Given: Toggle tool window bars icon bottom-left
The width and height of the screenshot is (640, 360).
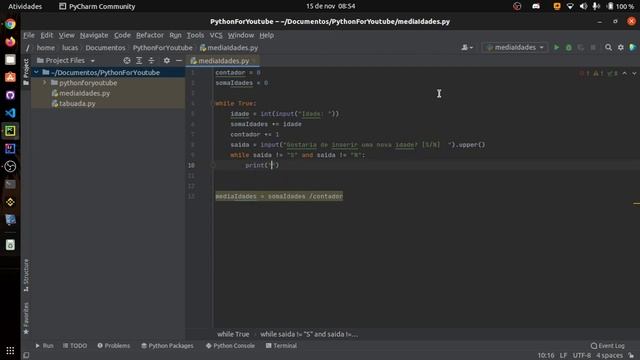Looking at the screenshot, I should (26, 356).
